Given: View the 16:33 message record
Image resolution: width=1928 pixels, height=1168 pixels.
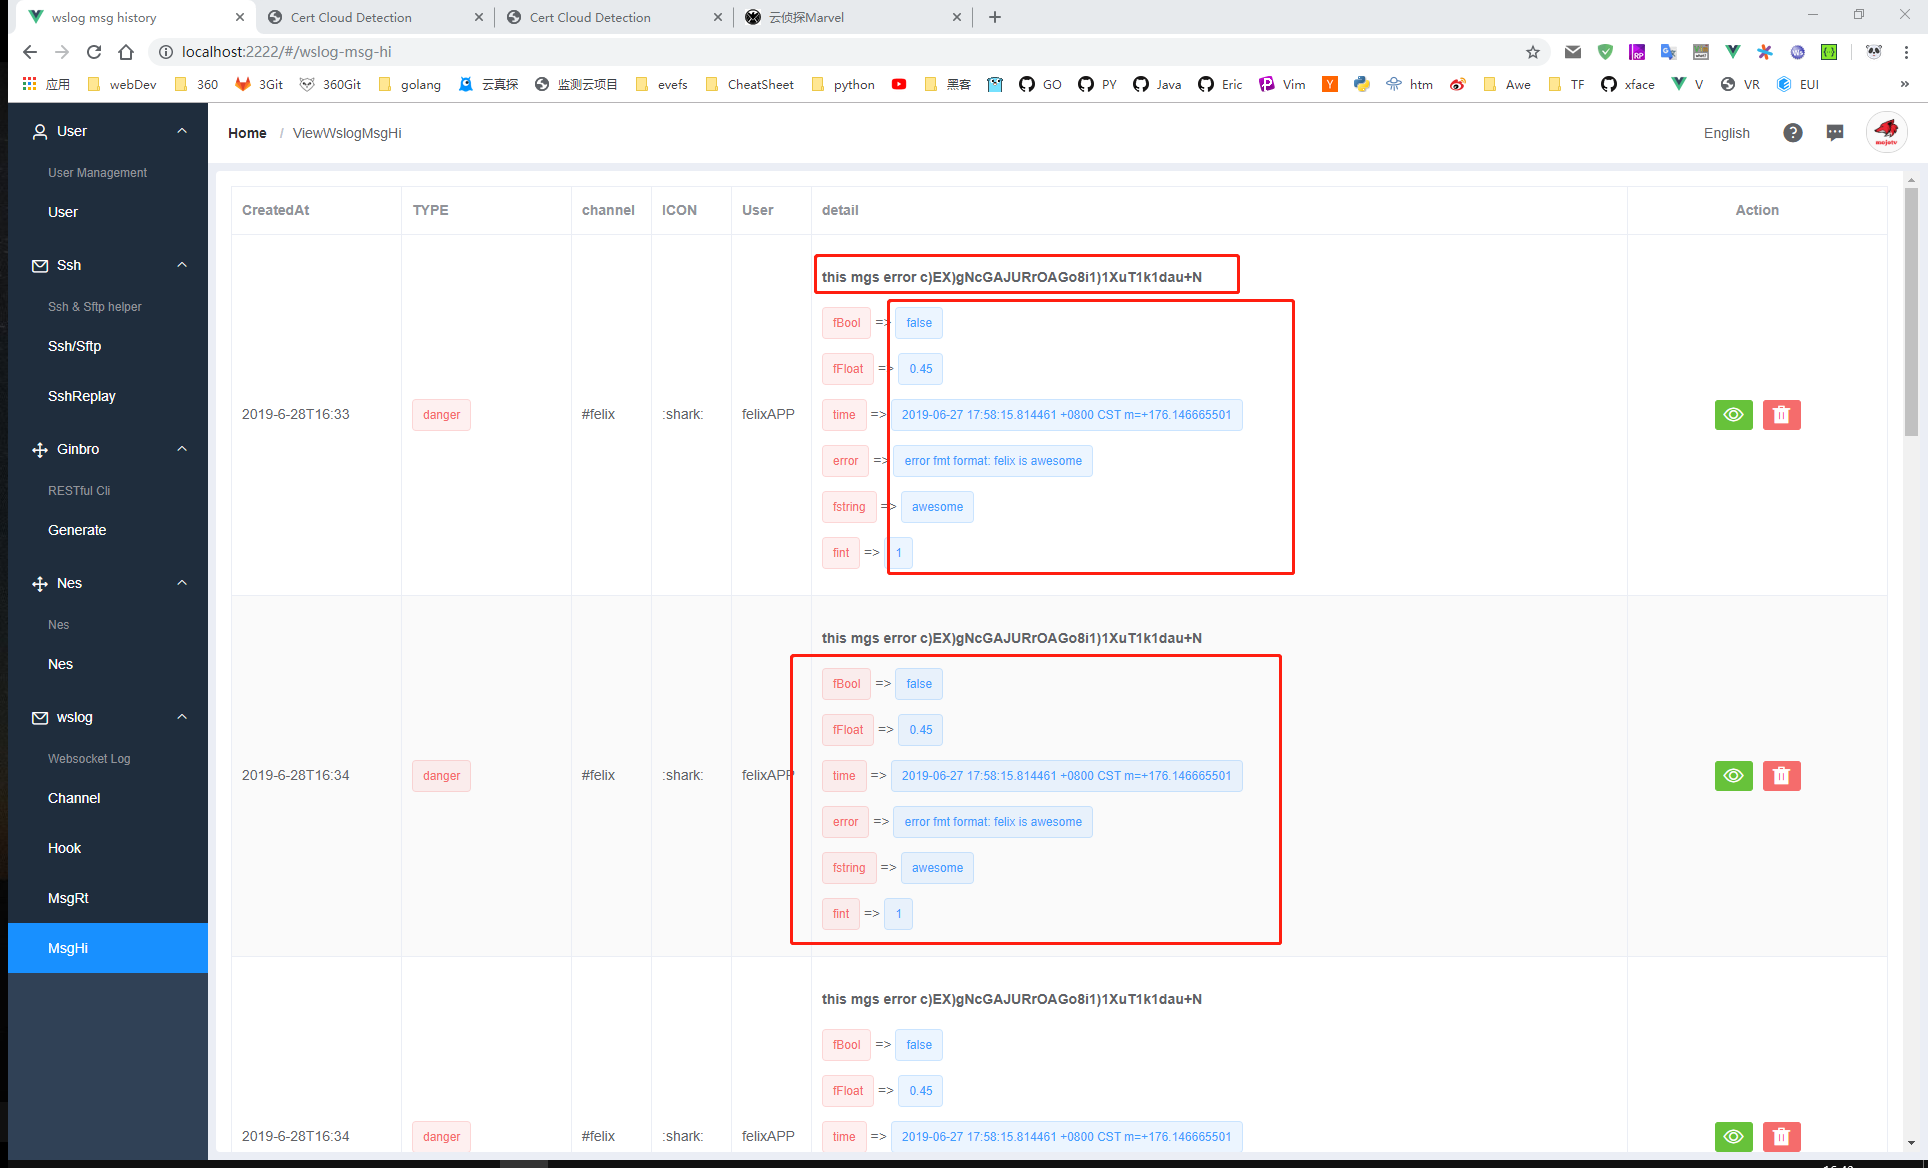Looking at the screenshot, I should point(1733,415).
